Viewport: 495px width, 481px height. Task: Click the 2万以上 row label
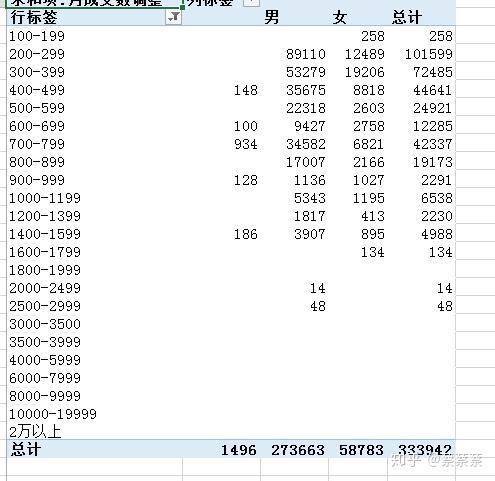(x=35, y=432)
